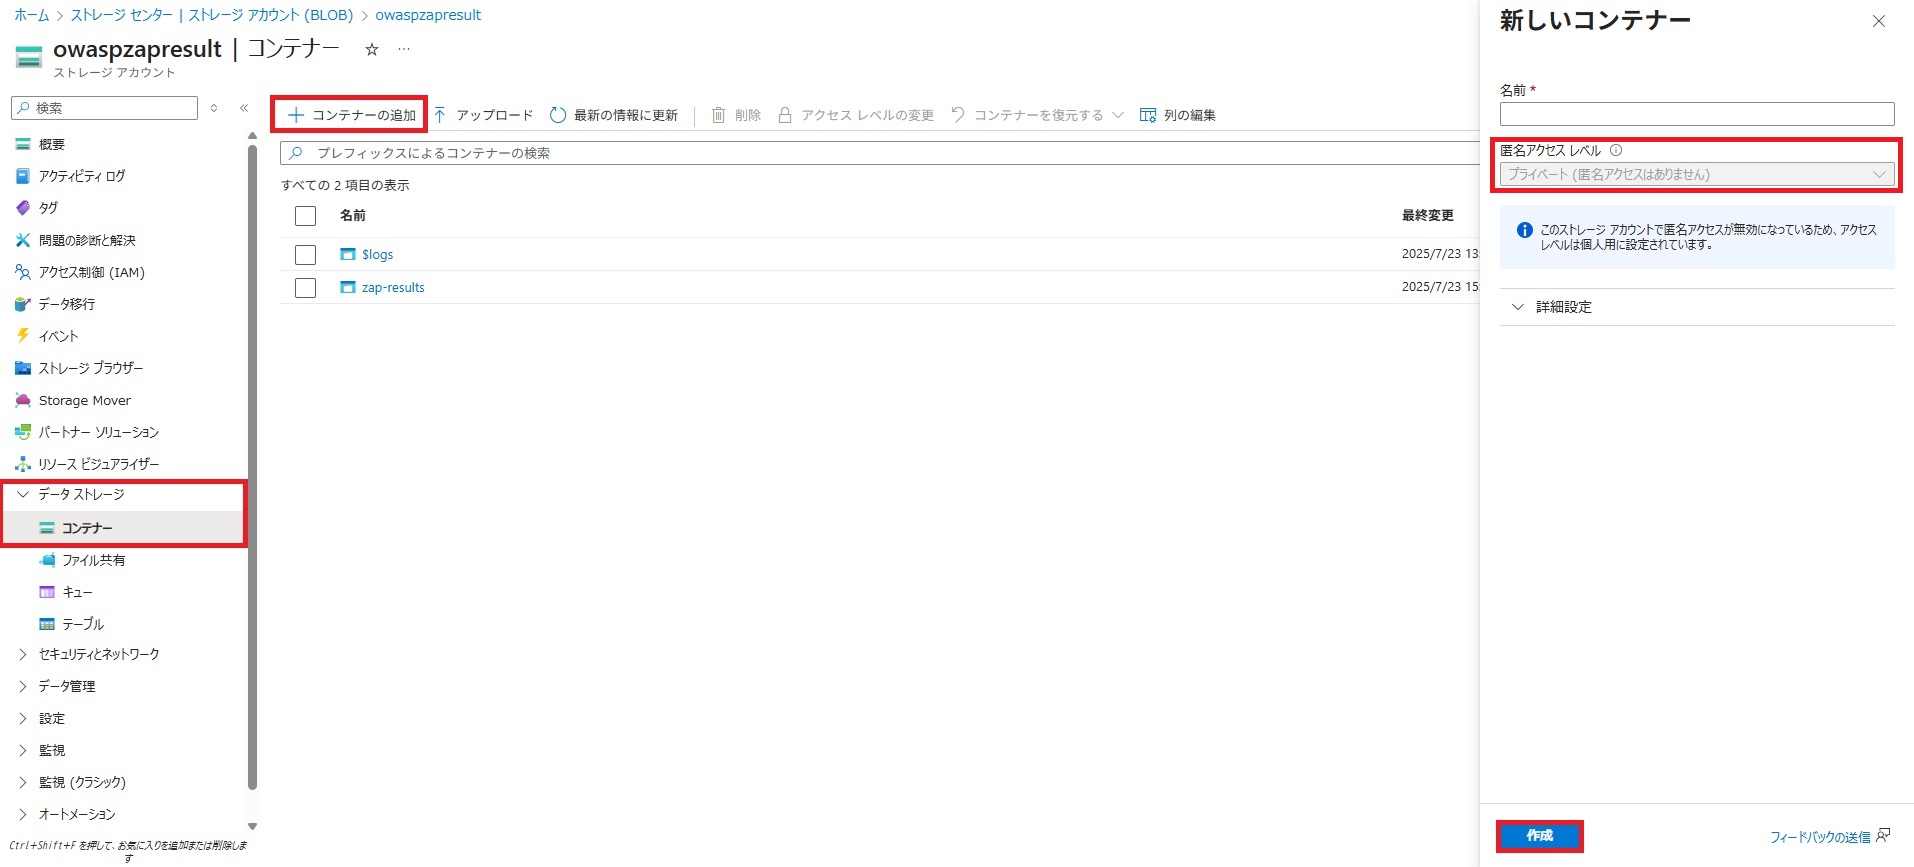Select 概要 in the sidebar menu
Image resolution: width=1914 pixels, height=867 pixels.
[x=51, y=144]
